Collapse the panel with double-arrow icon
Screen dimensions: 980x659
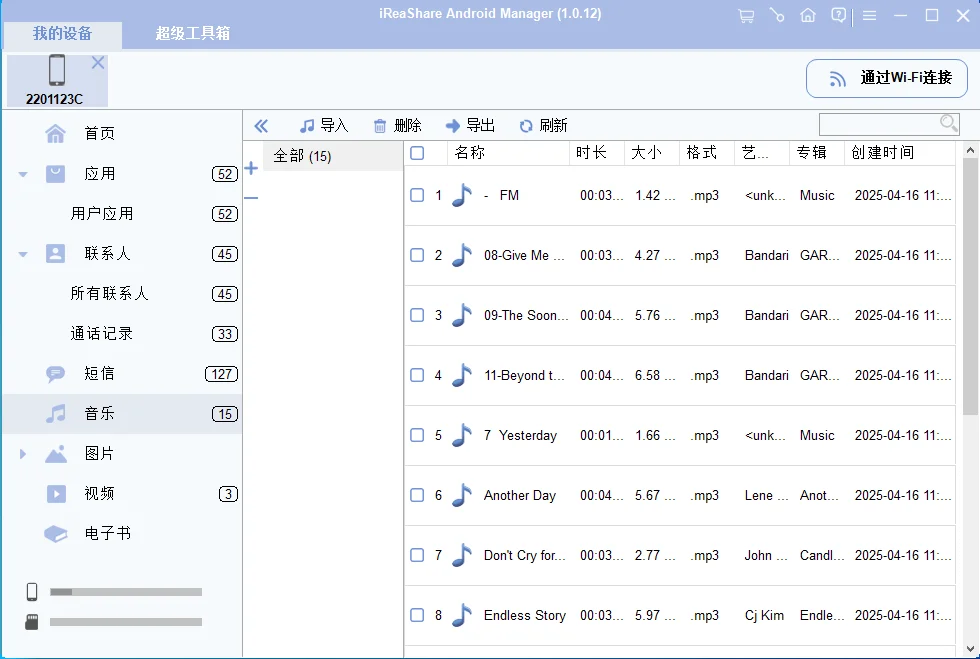pos(261,126)
